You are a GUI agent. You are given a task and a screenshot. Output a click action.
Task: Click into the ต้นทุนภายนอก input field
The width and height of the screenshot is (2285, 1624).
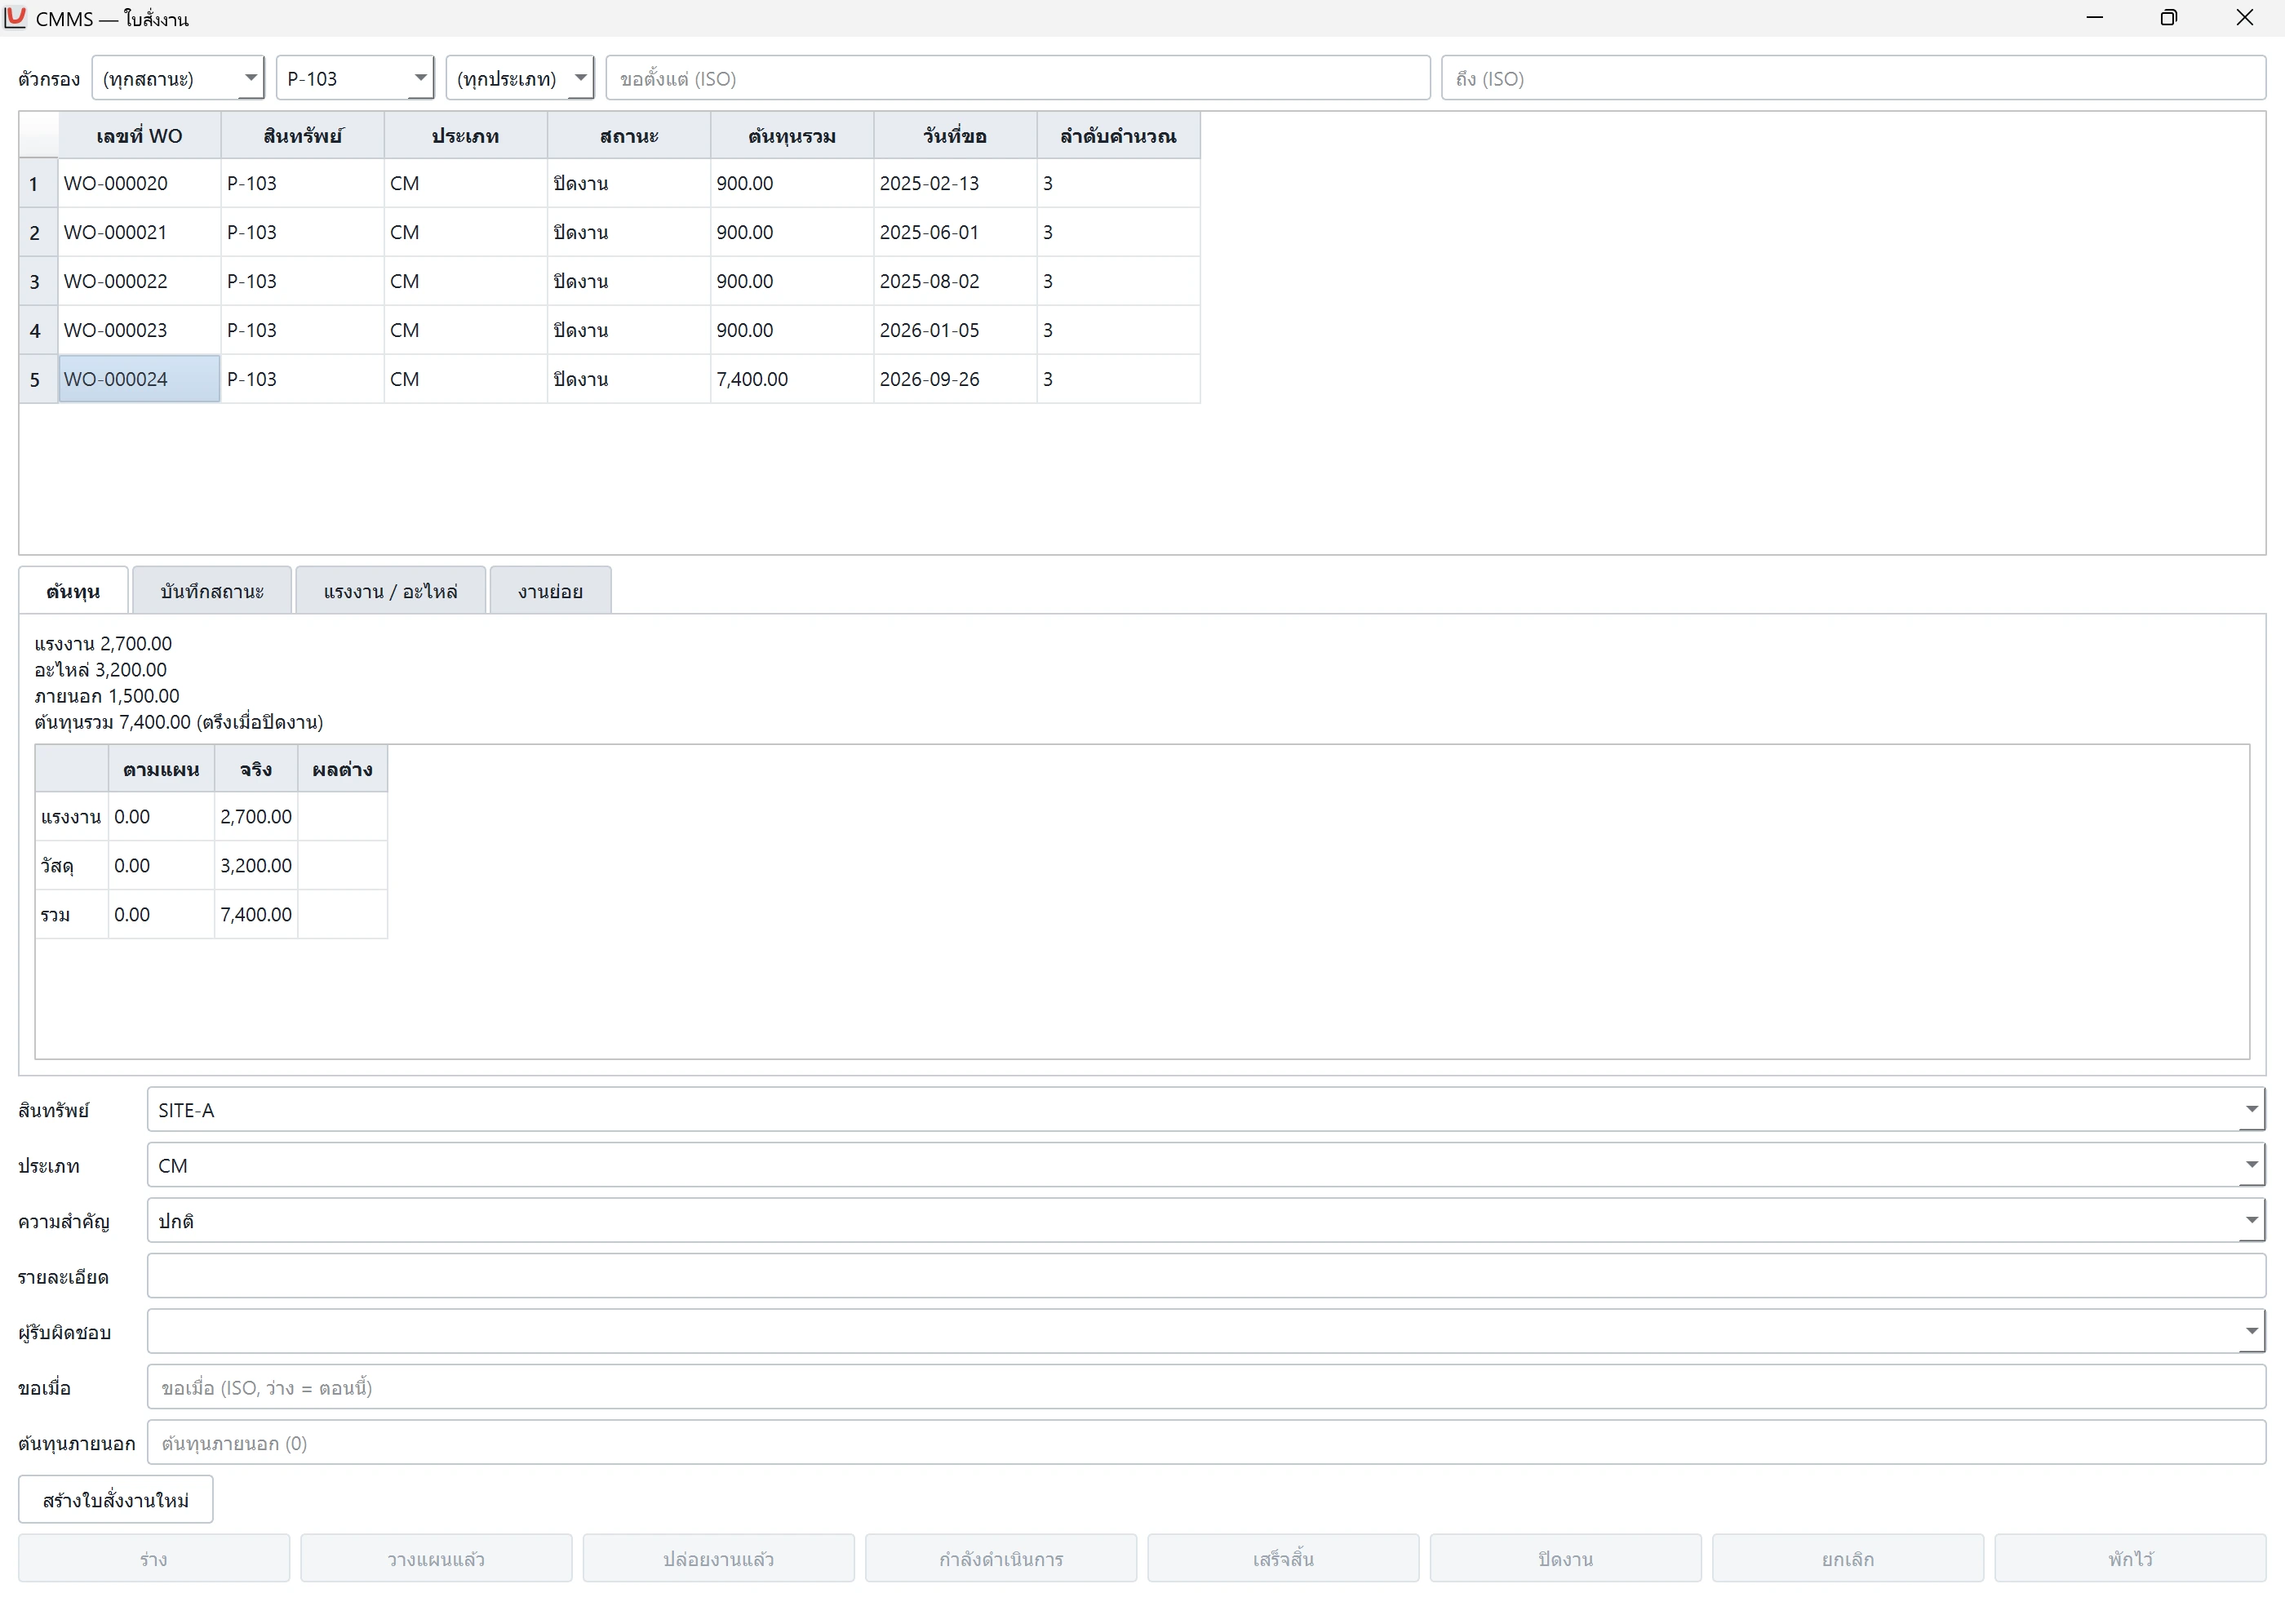click(1206, 1443)
